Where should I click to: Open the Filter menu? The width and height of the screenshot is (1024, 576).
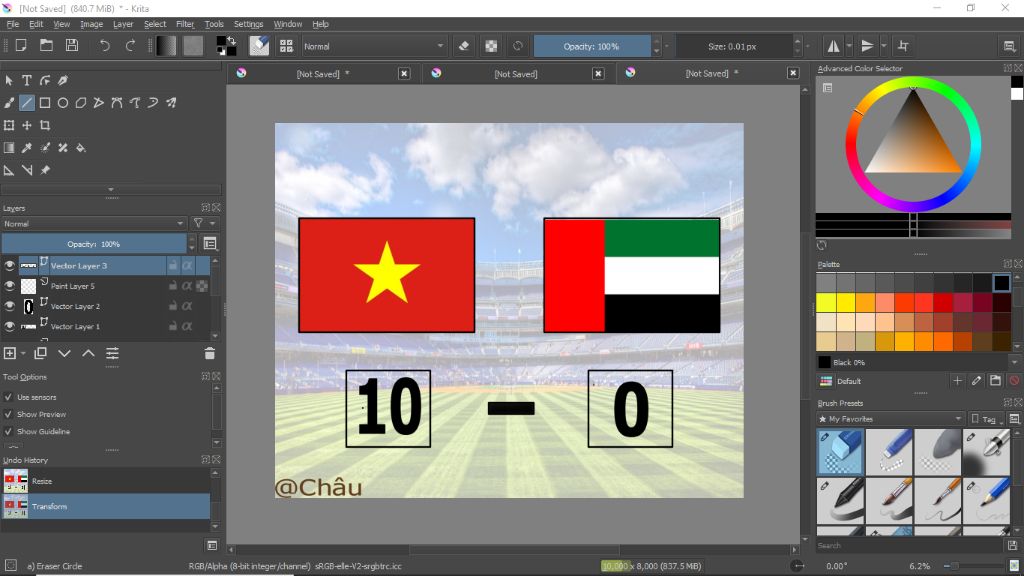coord(185,24)
